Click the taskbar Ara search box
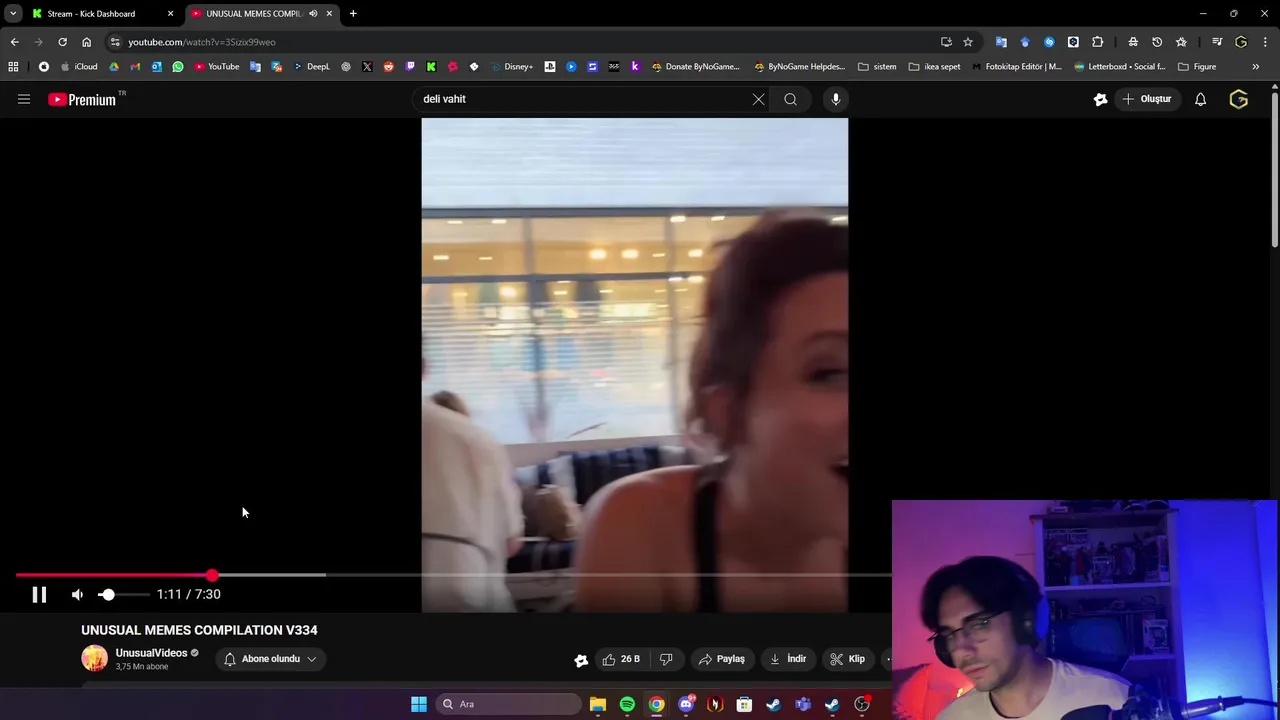This screenshot has width=1280, height=720. coord(507,704)
